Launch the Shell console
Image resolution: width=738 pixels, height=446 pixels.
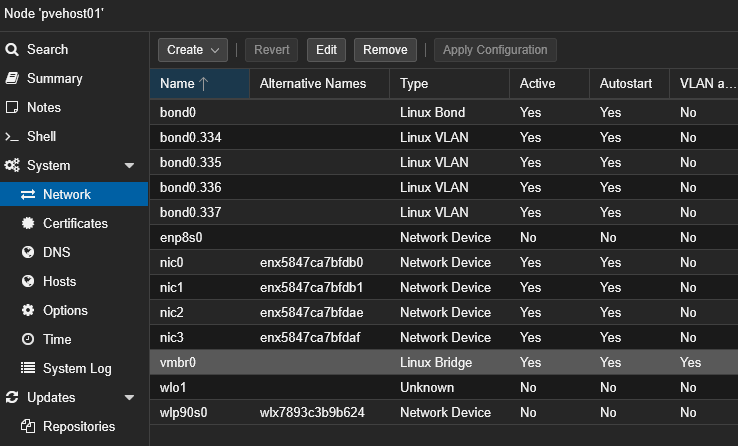(x=74, y=136)
